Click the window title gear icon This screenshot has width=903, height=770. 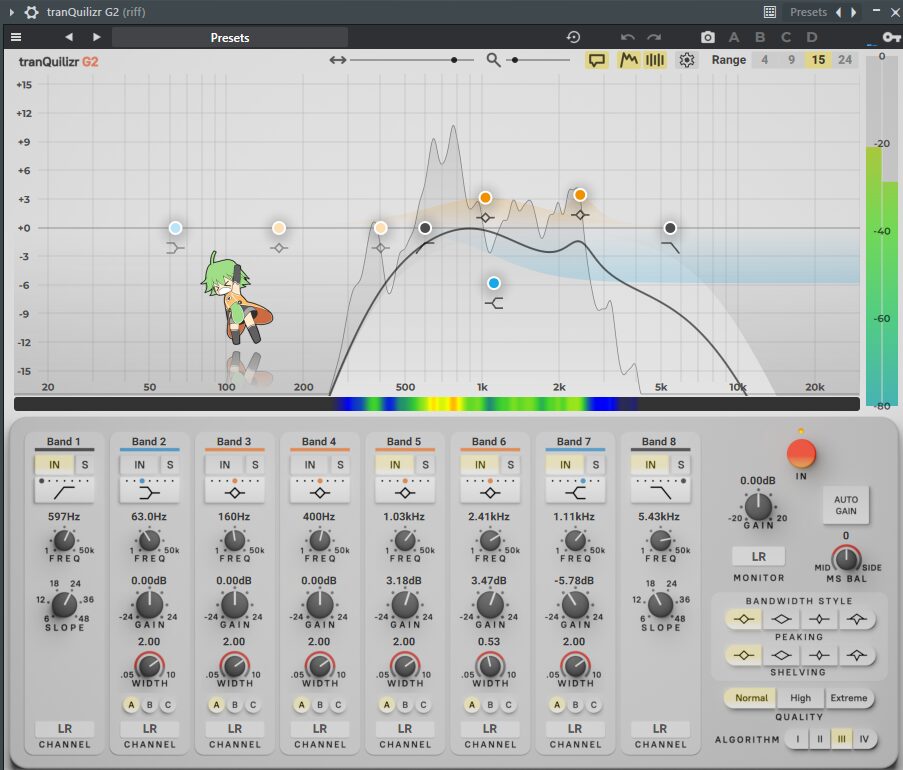click(31, 12)
